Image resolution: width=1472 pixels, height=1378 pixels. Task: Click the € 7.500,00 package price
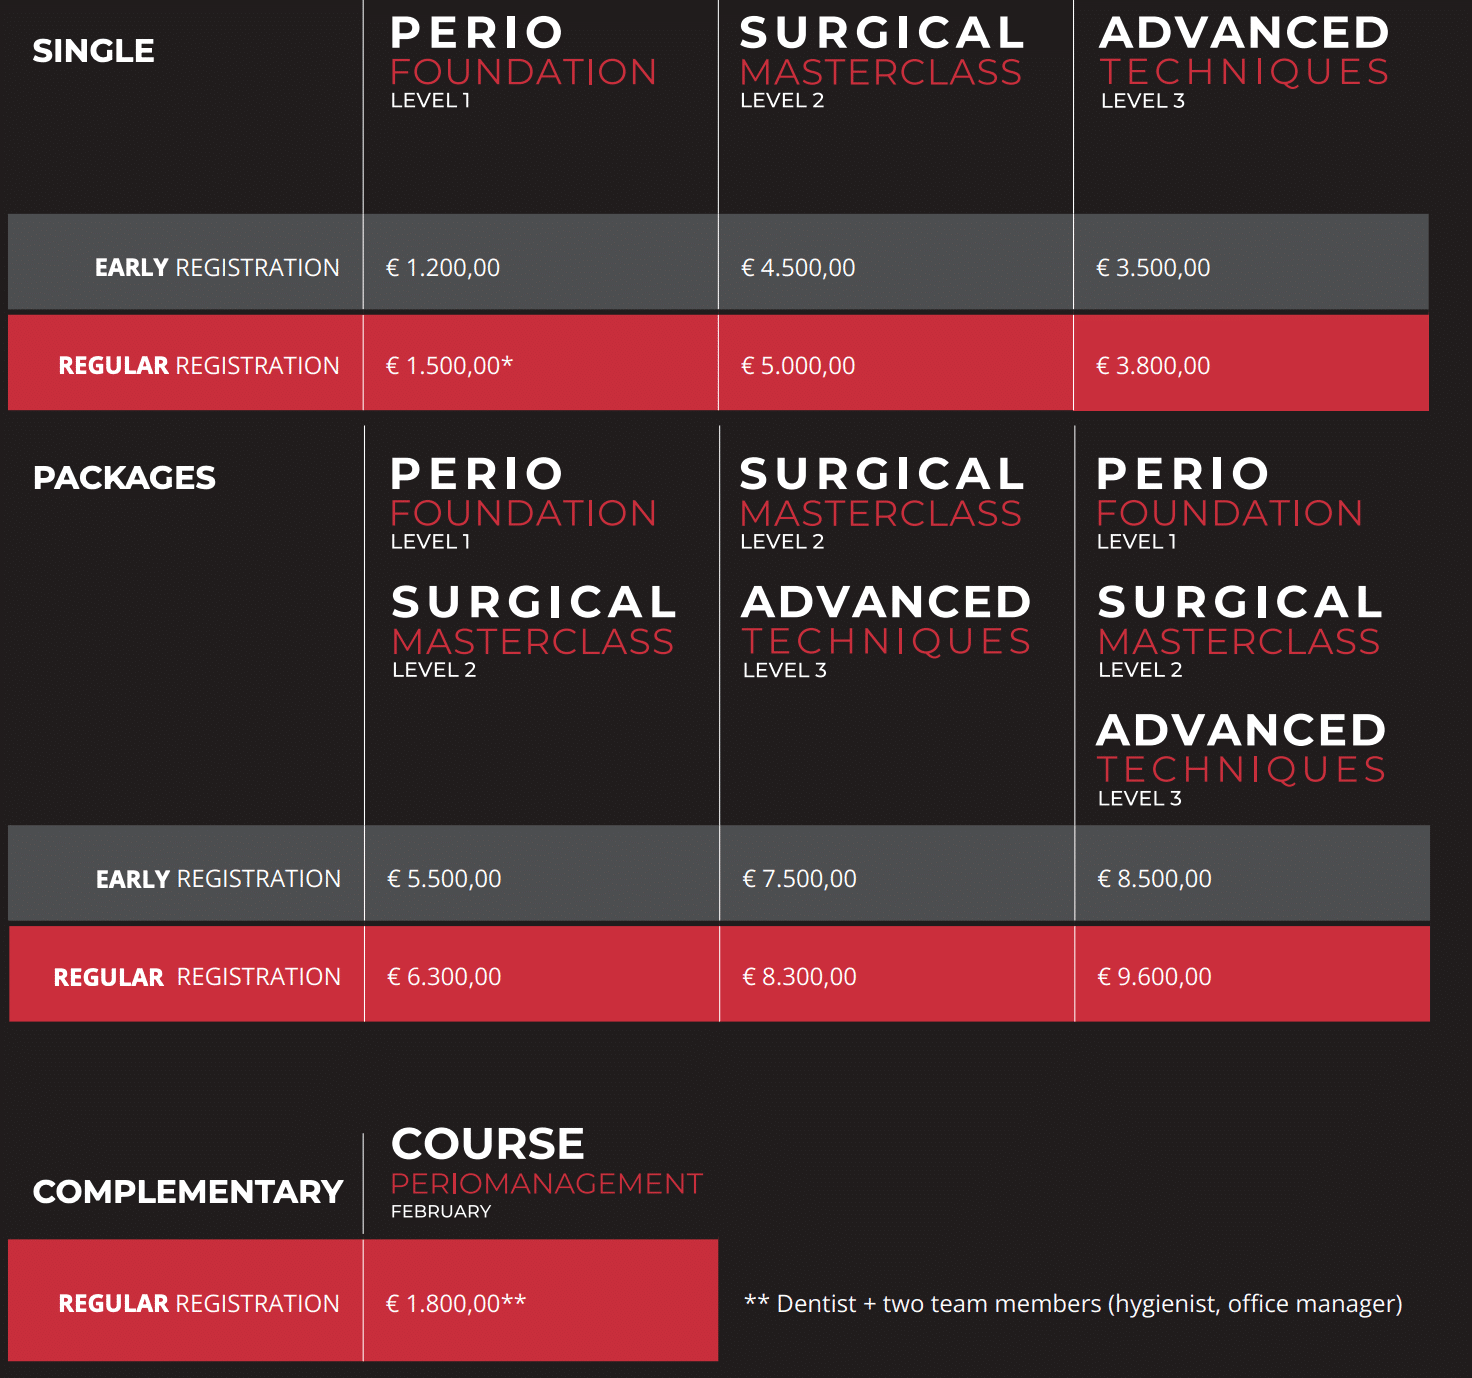(x=799, y=879)
